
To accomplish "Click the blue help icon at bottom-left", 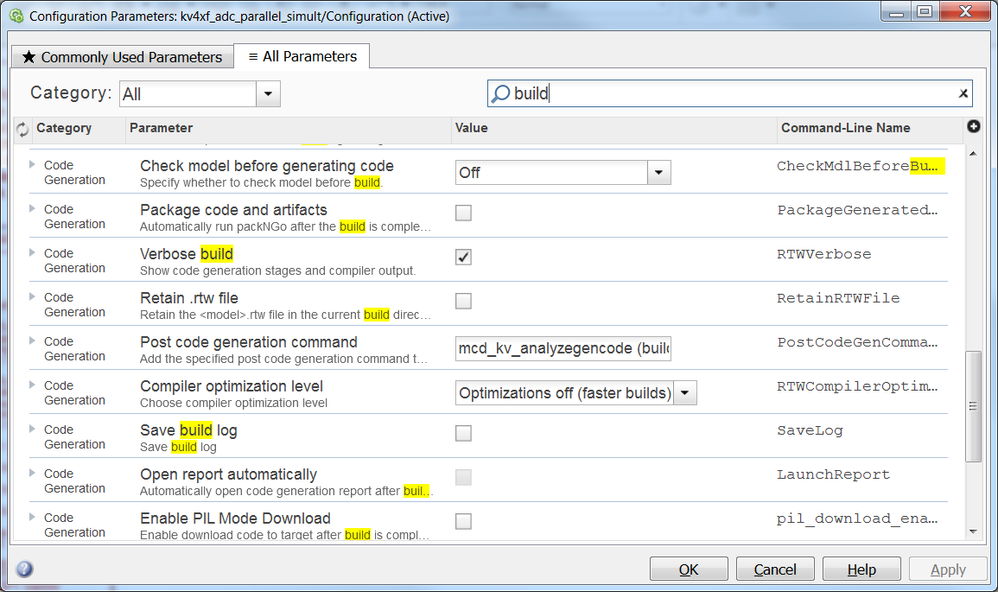I will (x=25, y=569).
